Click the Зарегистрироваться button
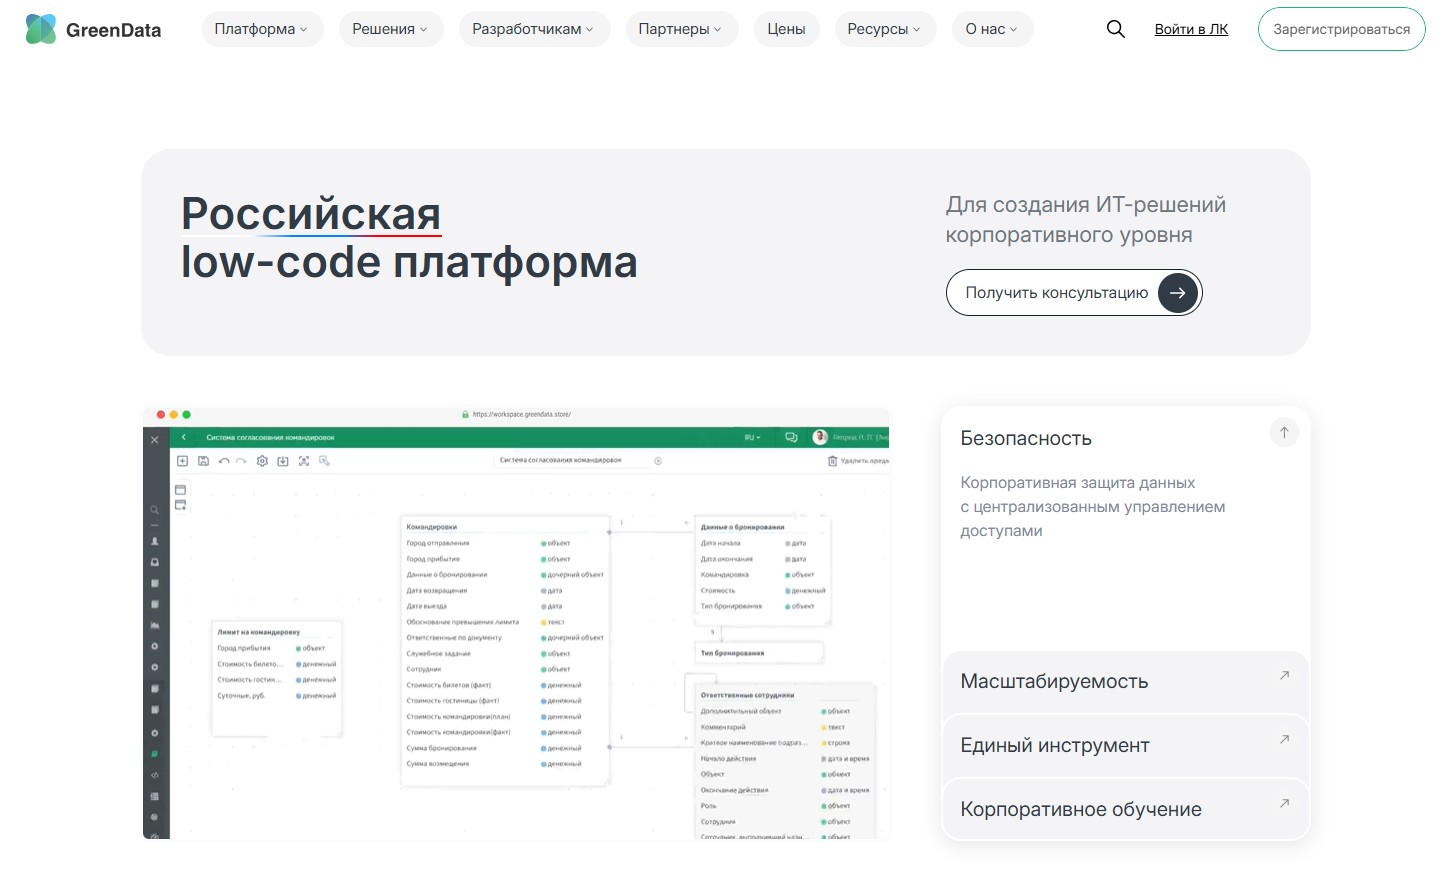1448x879 pixels. click(1341, 29)
